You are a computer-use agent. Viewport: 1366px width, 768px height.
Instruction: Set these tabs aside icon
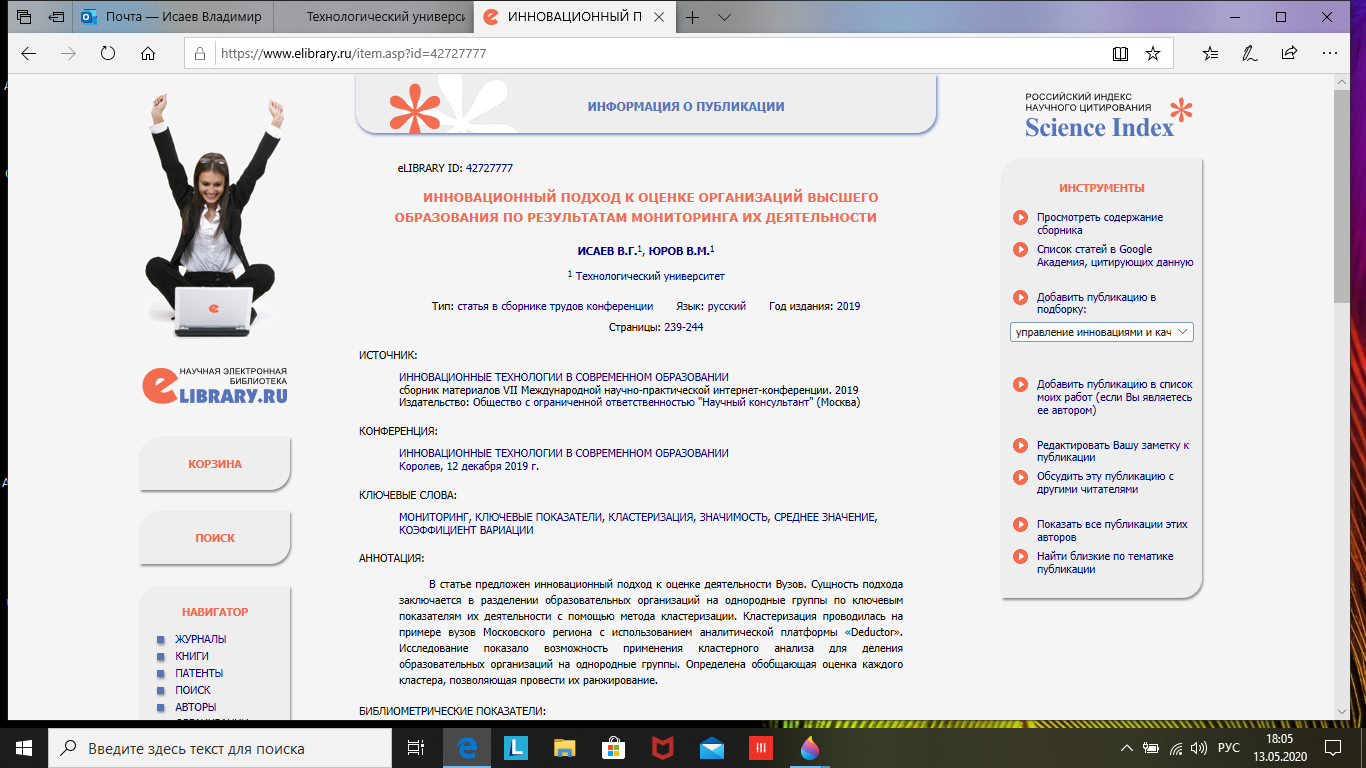coord(56,17)
